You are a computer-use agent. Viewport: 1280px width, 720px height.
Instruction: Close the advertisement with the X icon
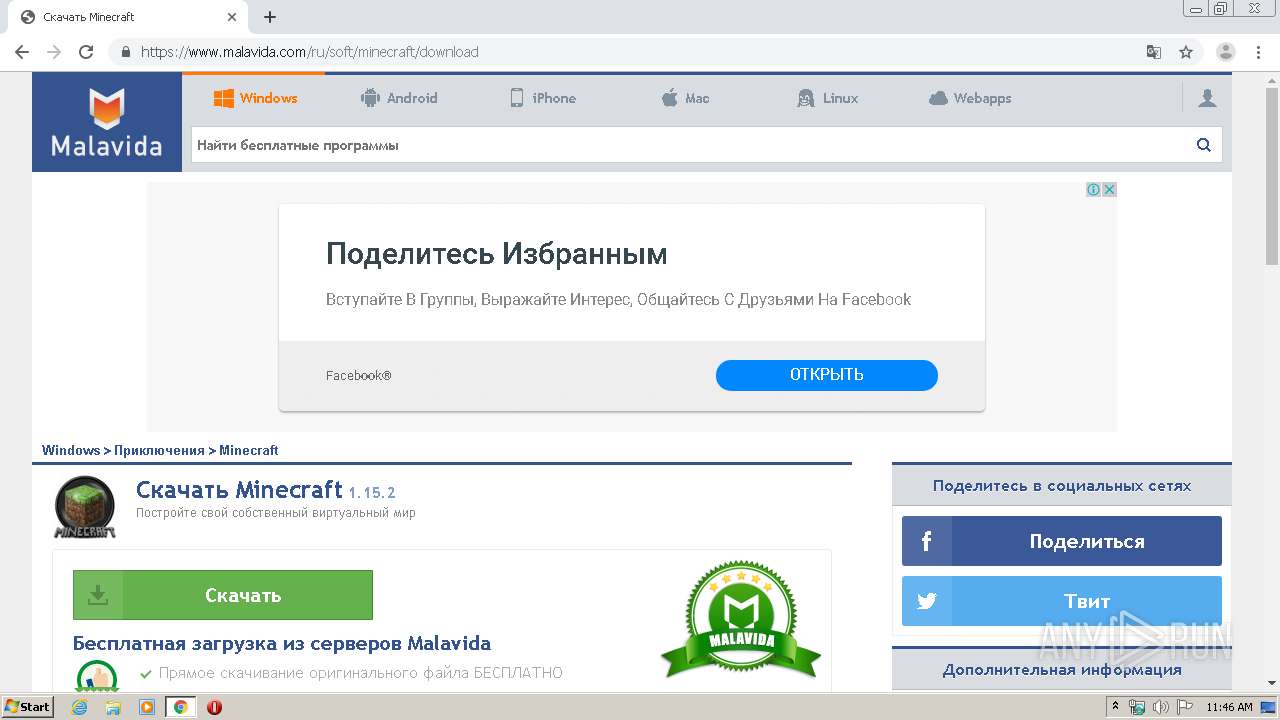click(x=1109, y=189)
